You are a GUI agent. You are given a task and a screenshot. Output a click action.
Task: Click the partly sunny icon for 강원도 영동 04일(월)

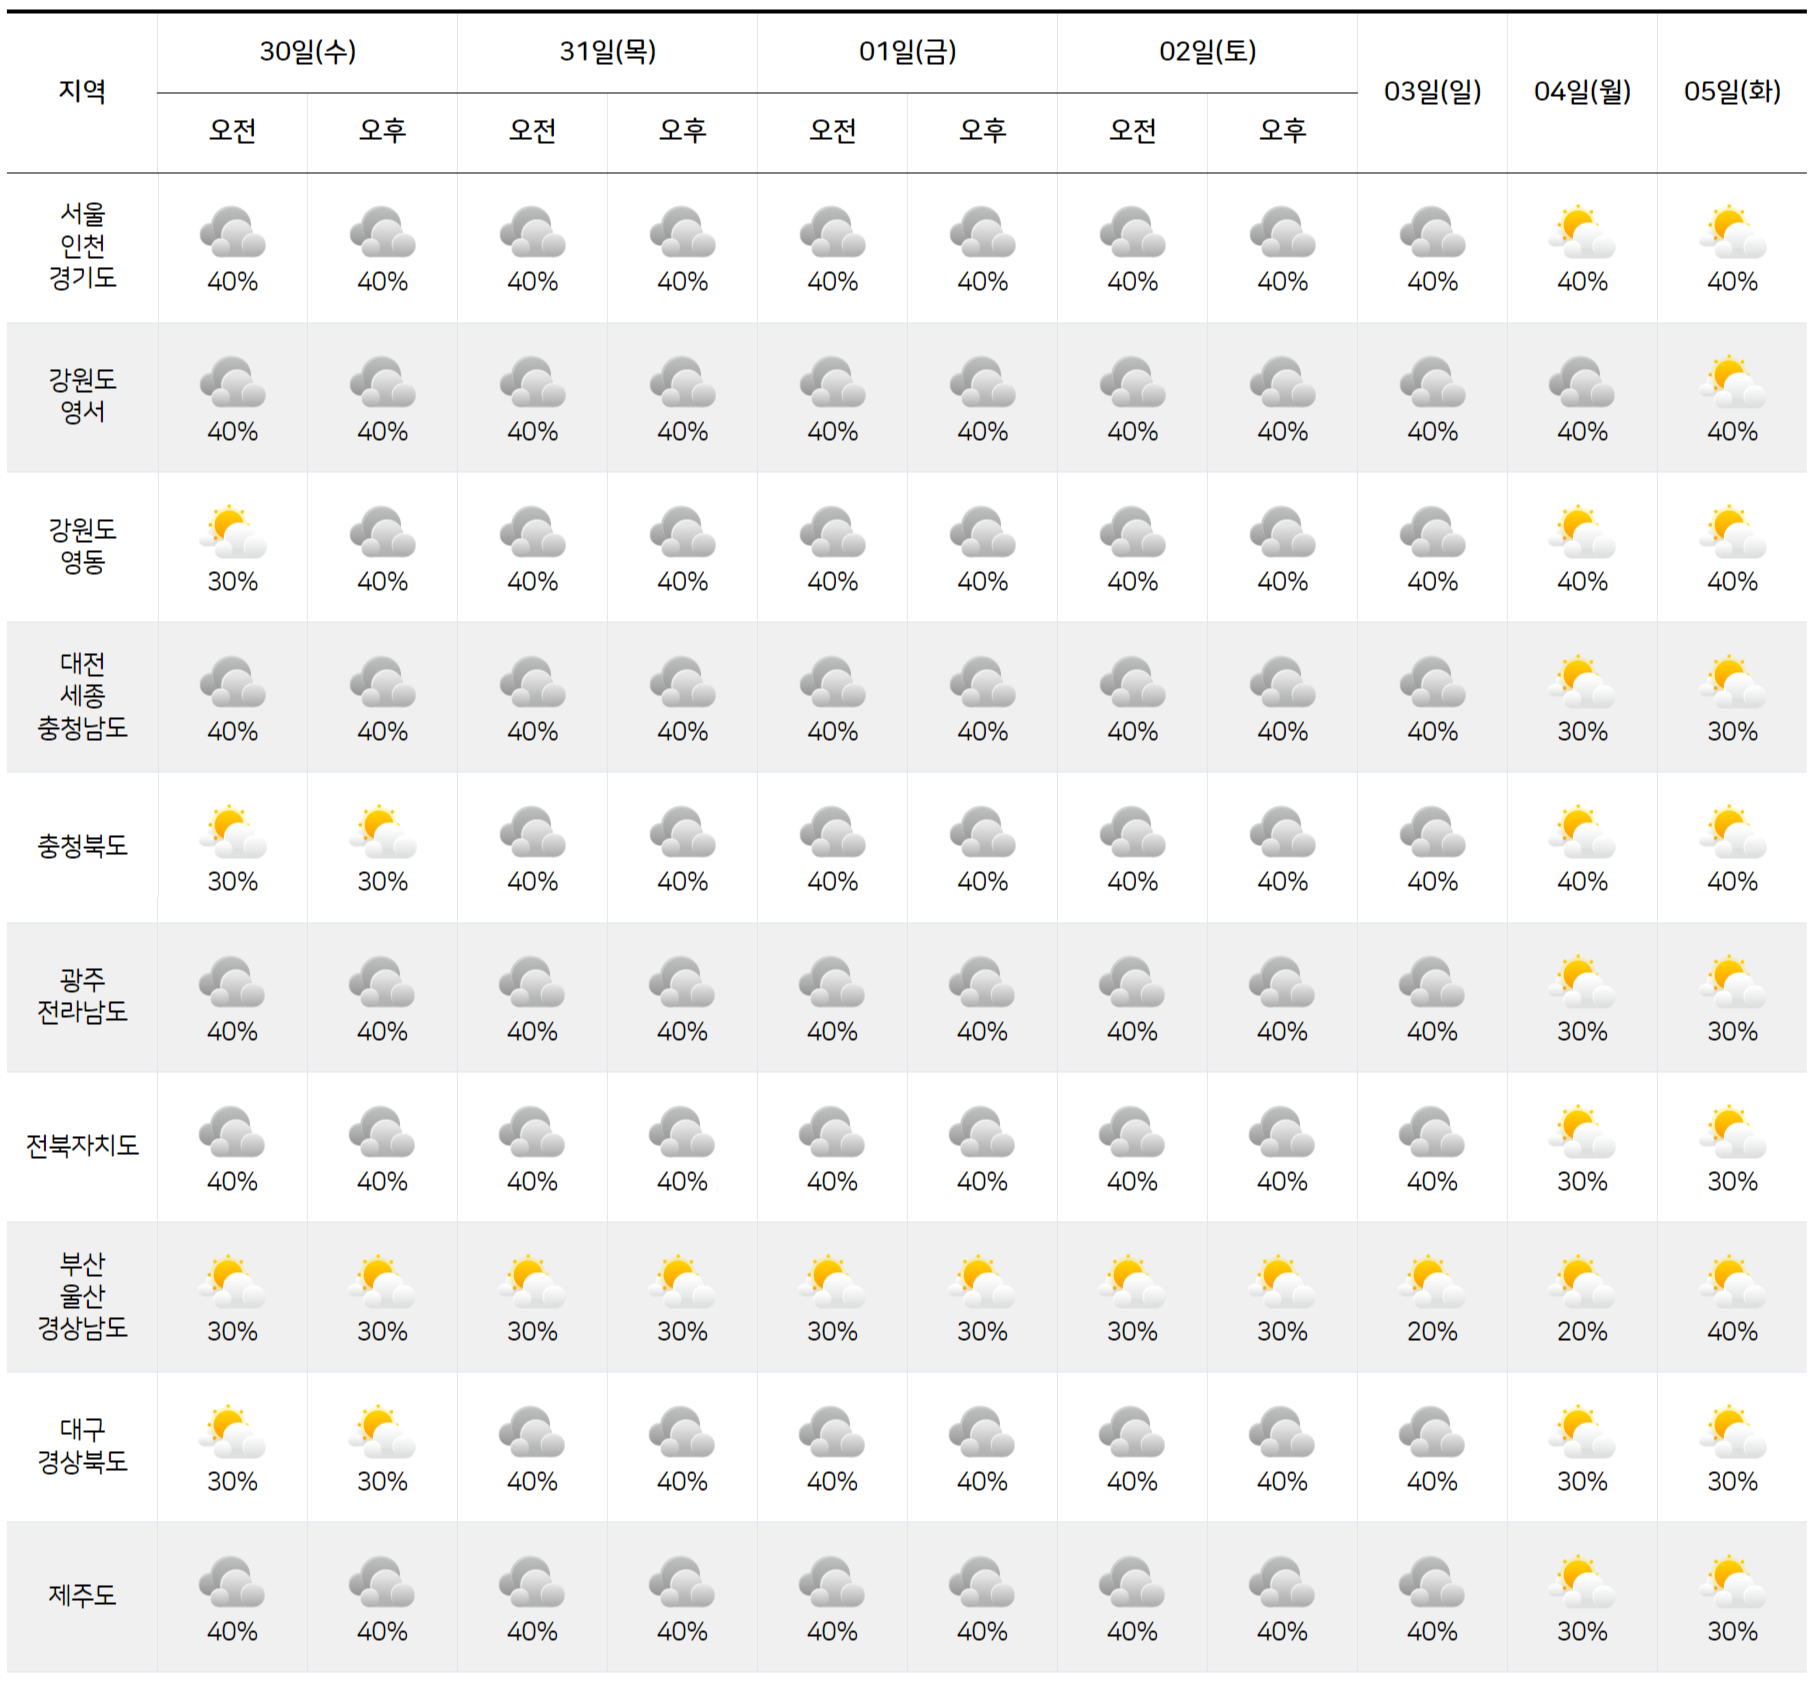tap(1582, 532)
